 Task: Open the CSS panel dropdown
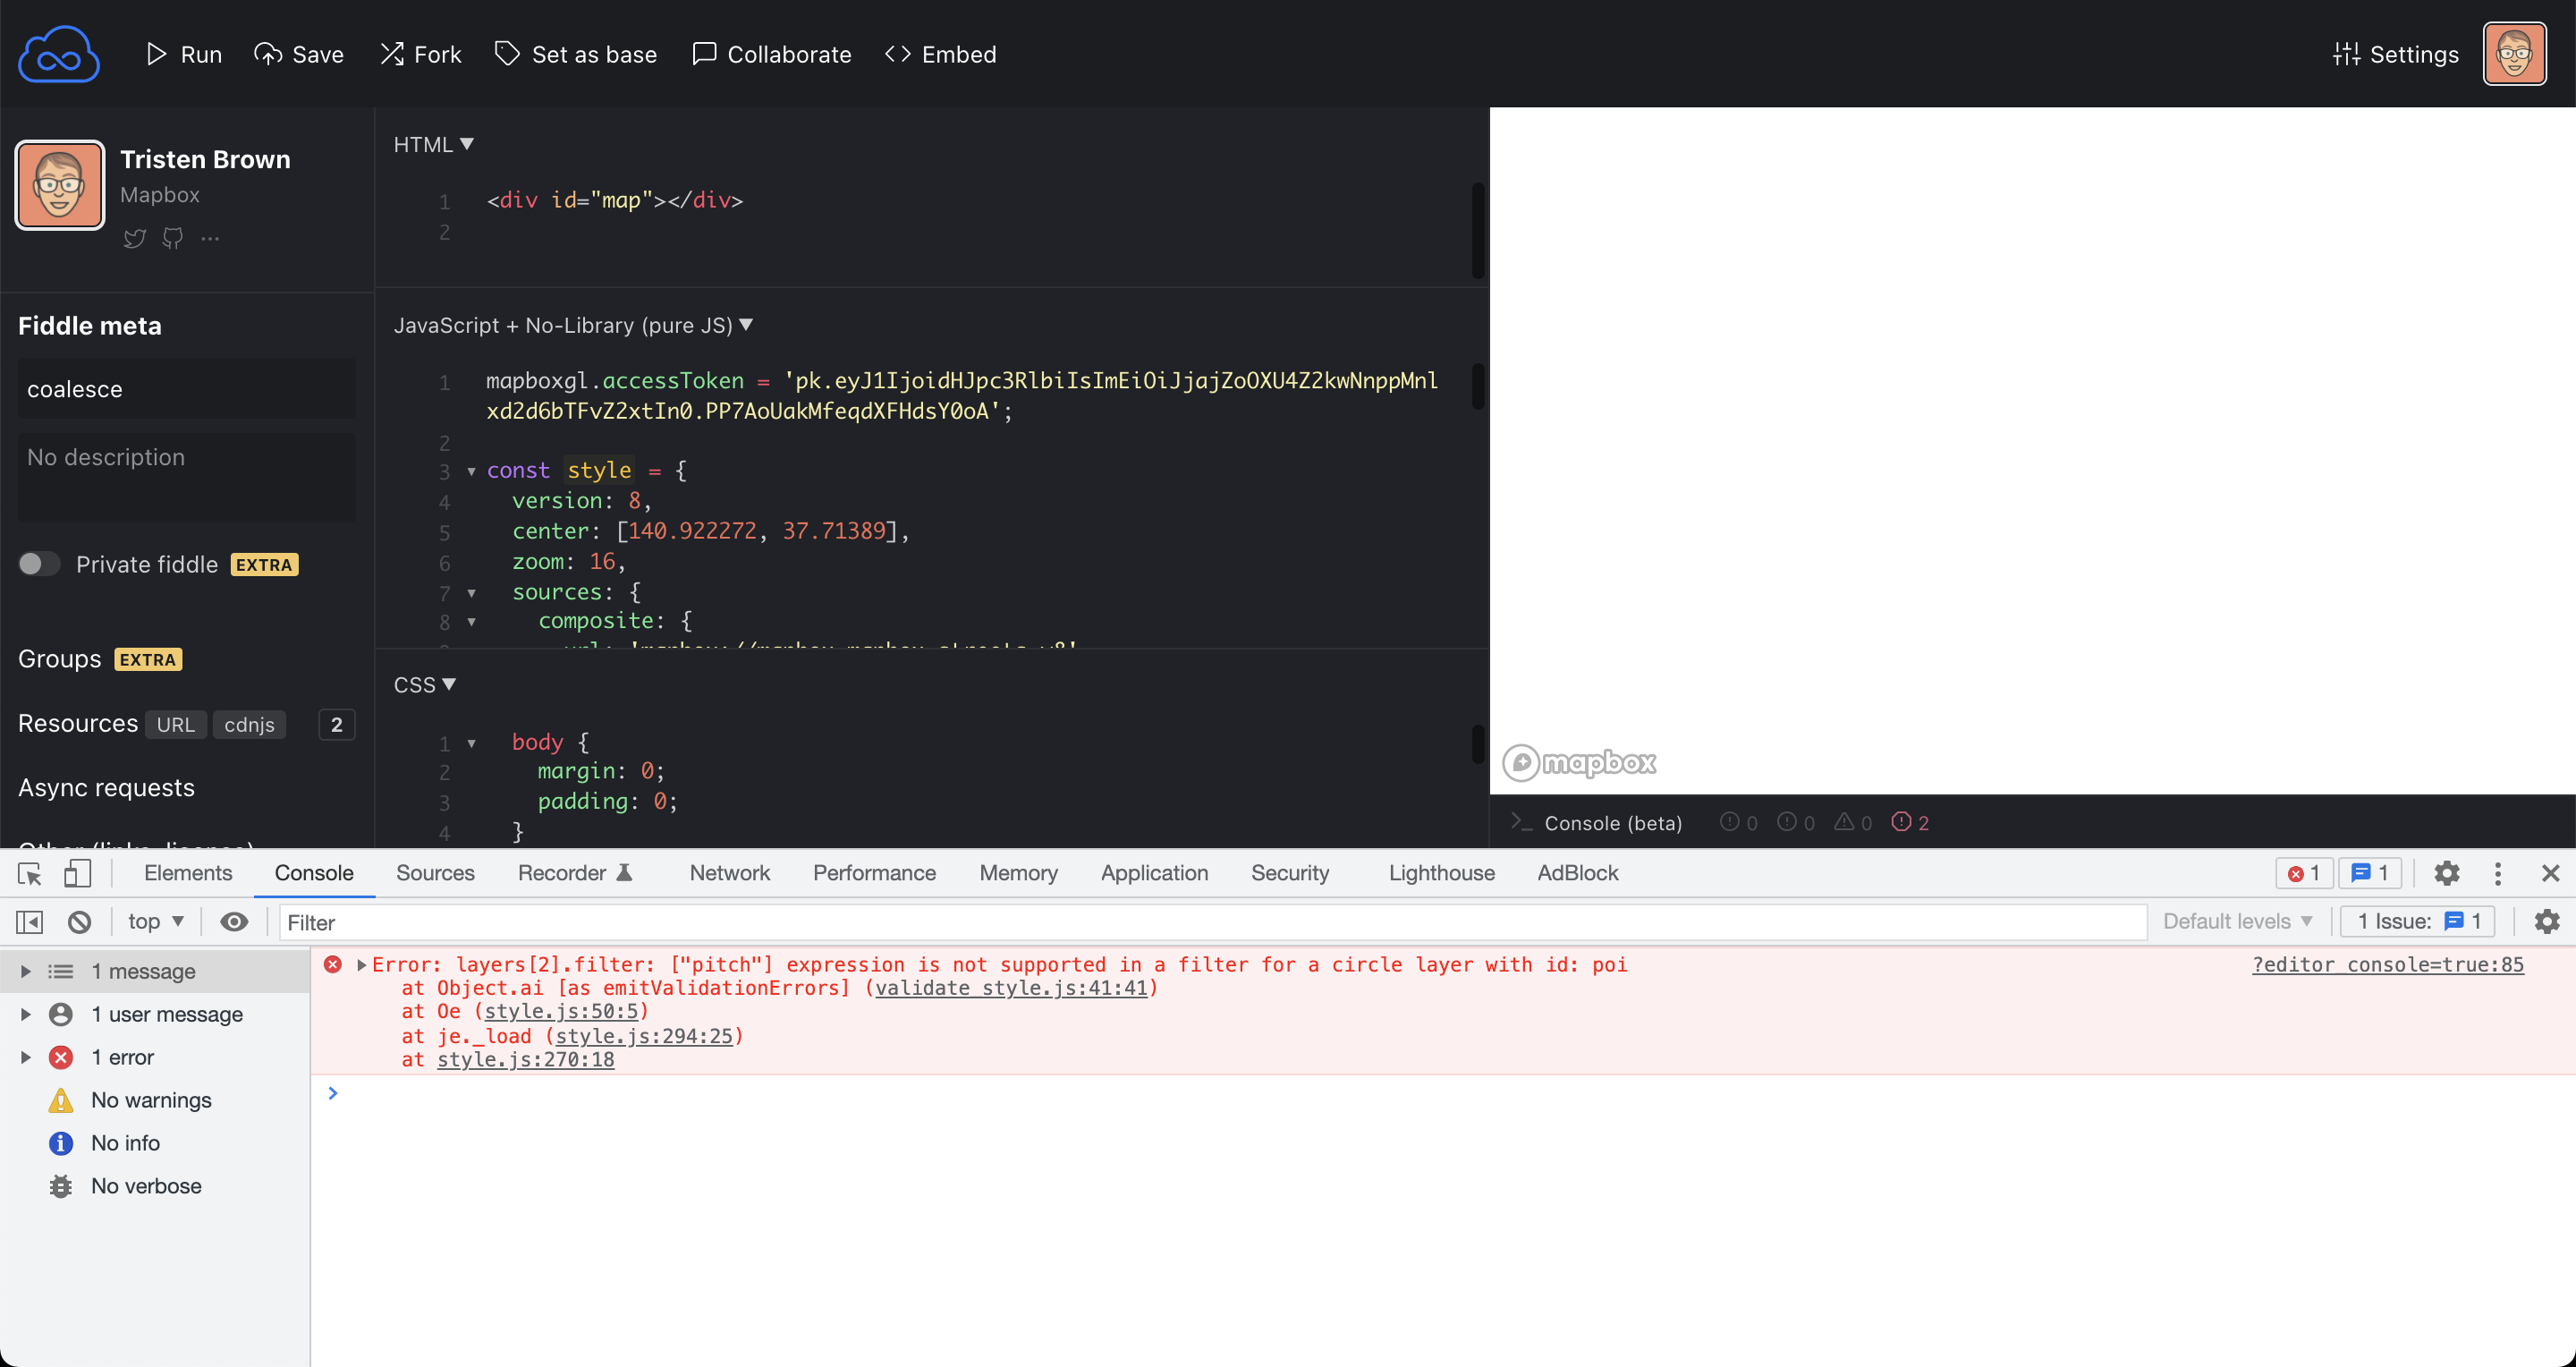click(x=425, y=684)
